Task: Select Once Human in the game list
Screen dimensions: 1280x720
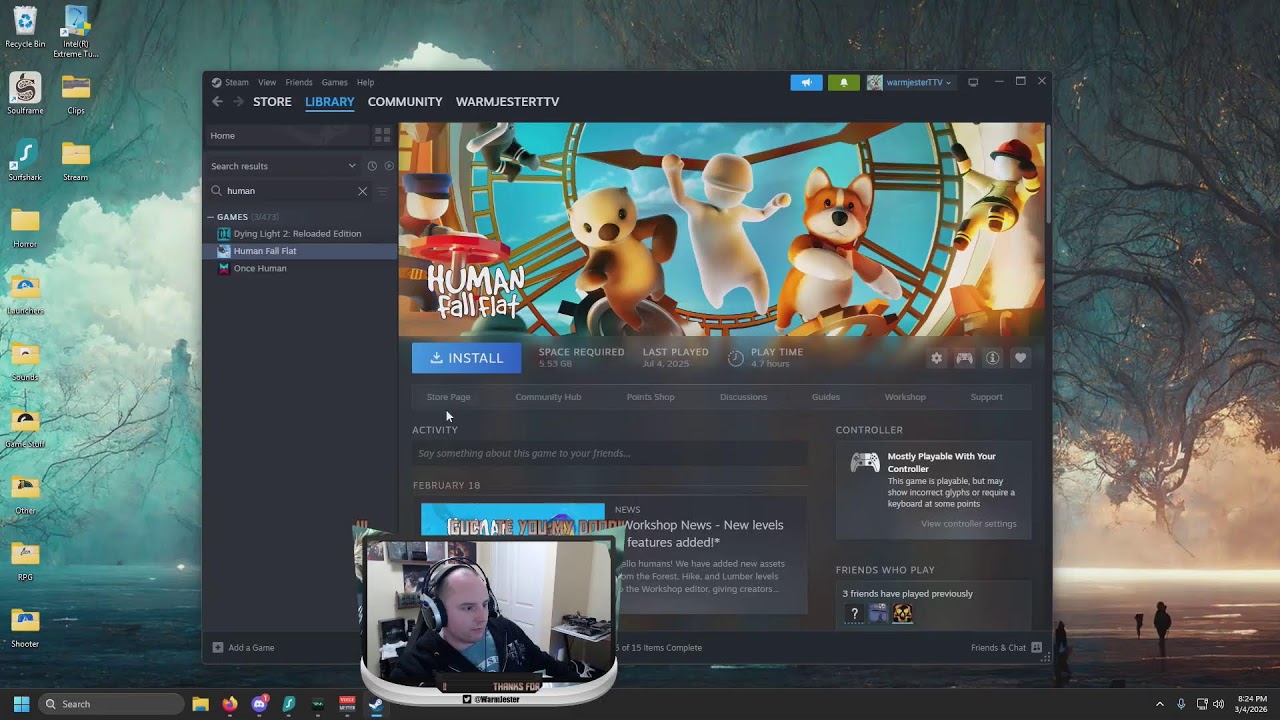Action: 260,268
